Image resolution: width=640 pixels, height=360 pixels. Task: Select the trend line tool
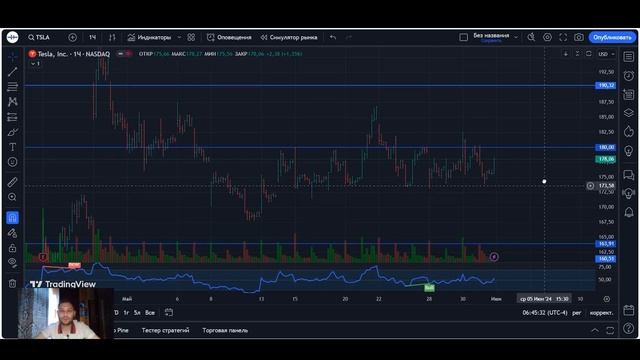coord(13,71)
